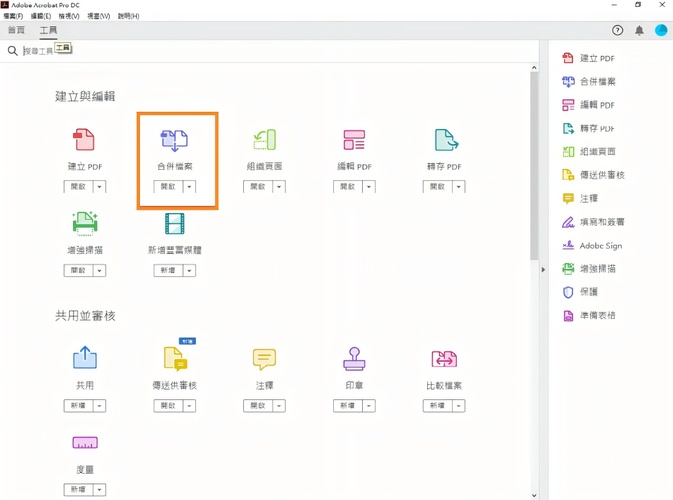
Task: Click the 新增 button under 共用
Action: pos(79,406)
